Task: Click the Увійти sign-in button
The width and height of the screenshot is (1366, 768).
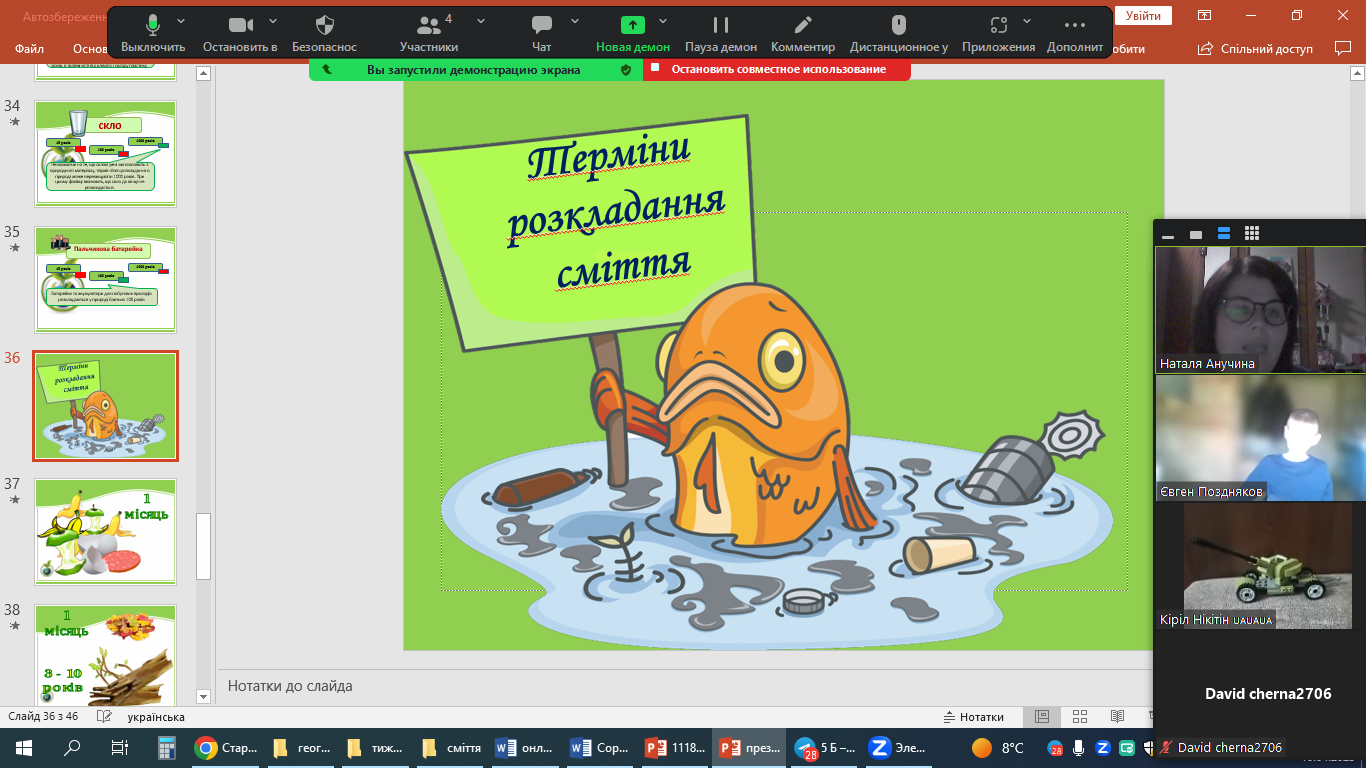Action: (1143, 15)
